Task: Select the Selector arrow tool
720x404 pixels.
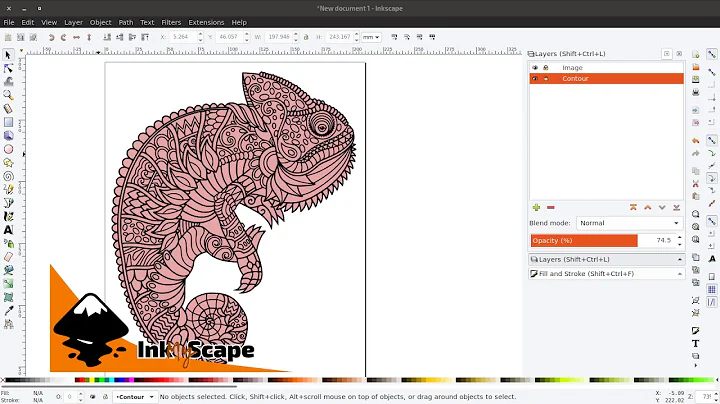Action: [x=8, y=55]
